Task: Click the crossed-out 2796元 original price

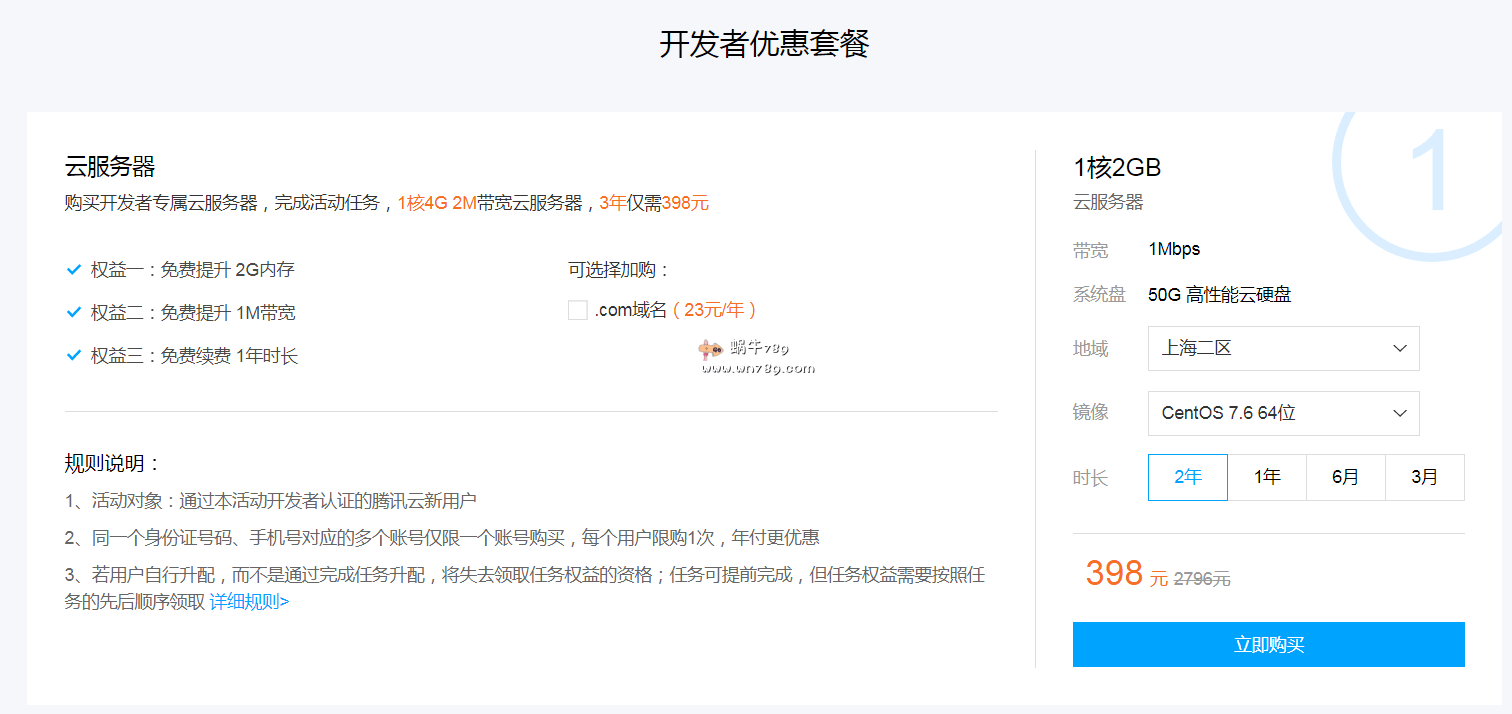Action: [x=1202, y=579]
